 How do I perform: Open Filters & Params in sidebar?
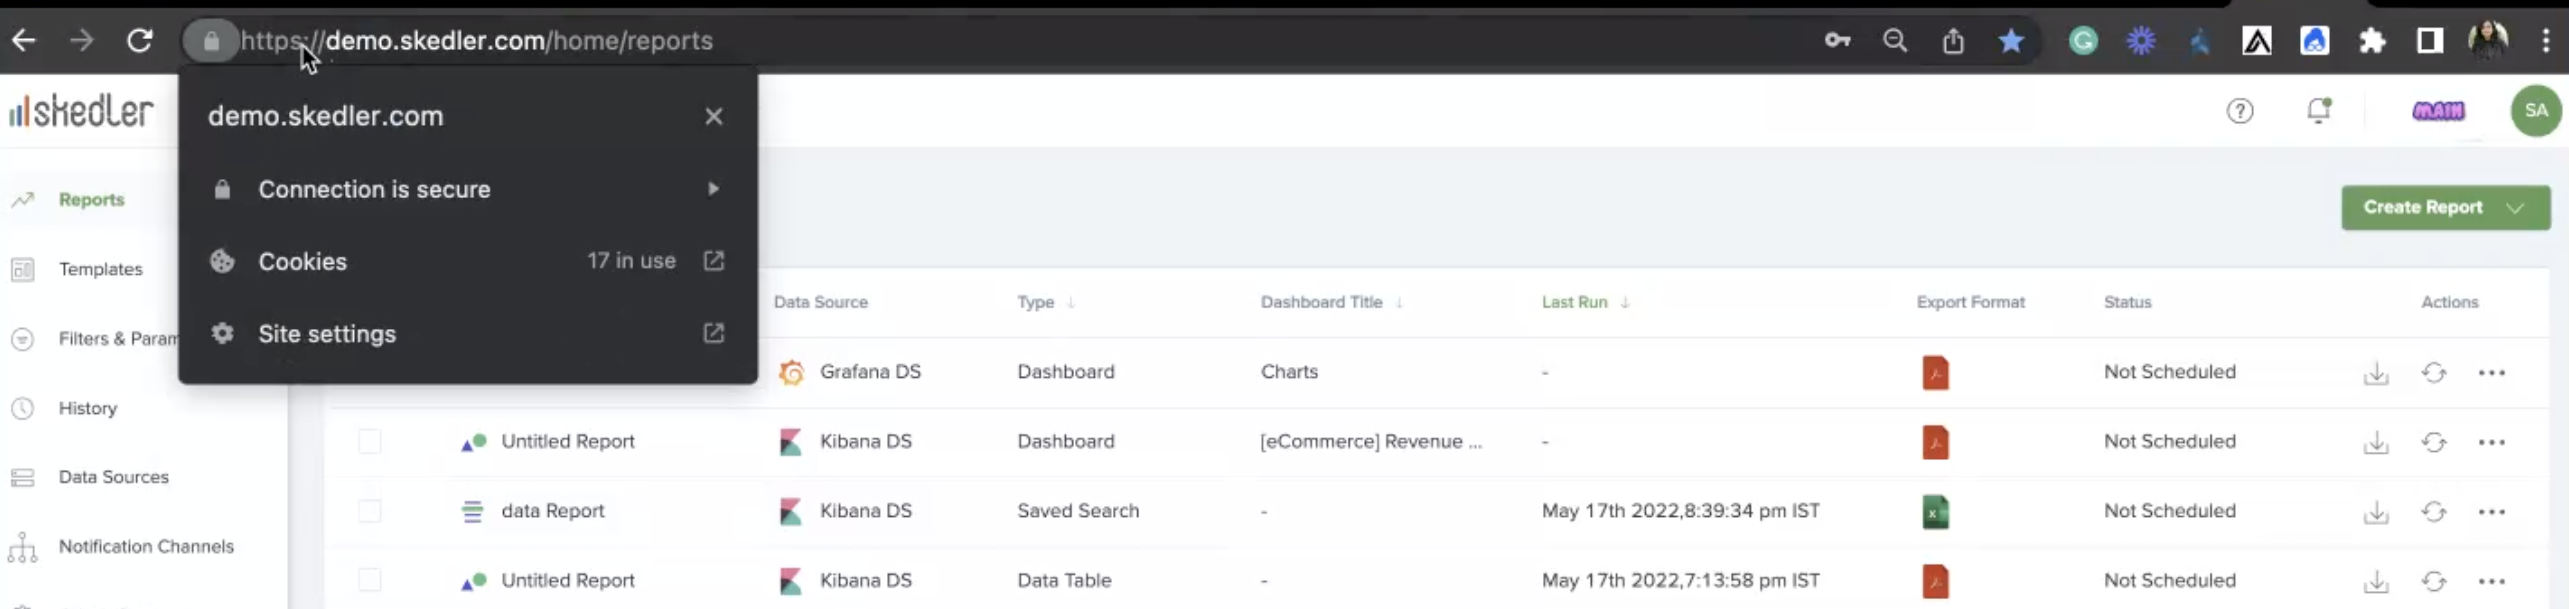118,339
